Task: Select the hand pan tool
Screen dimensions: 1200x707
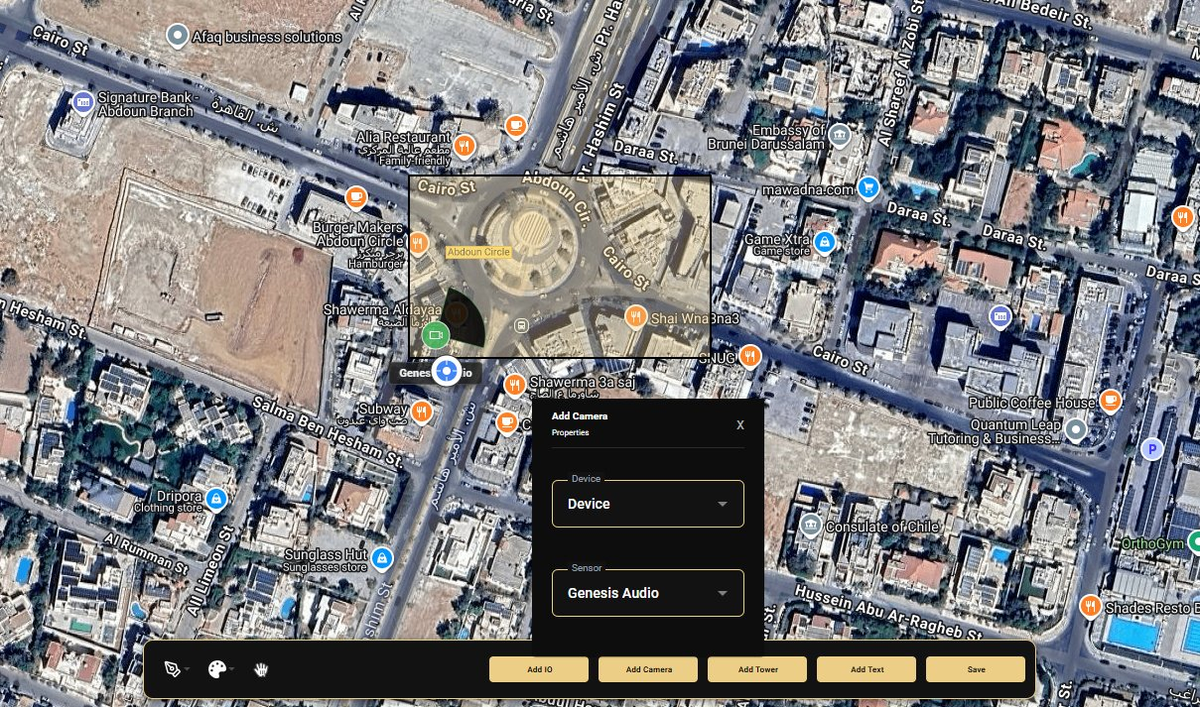Action: [263, 669]
